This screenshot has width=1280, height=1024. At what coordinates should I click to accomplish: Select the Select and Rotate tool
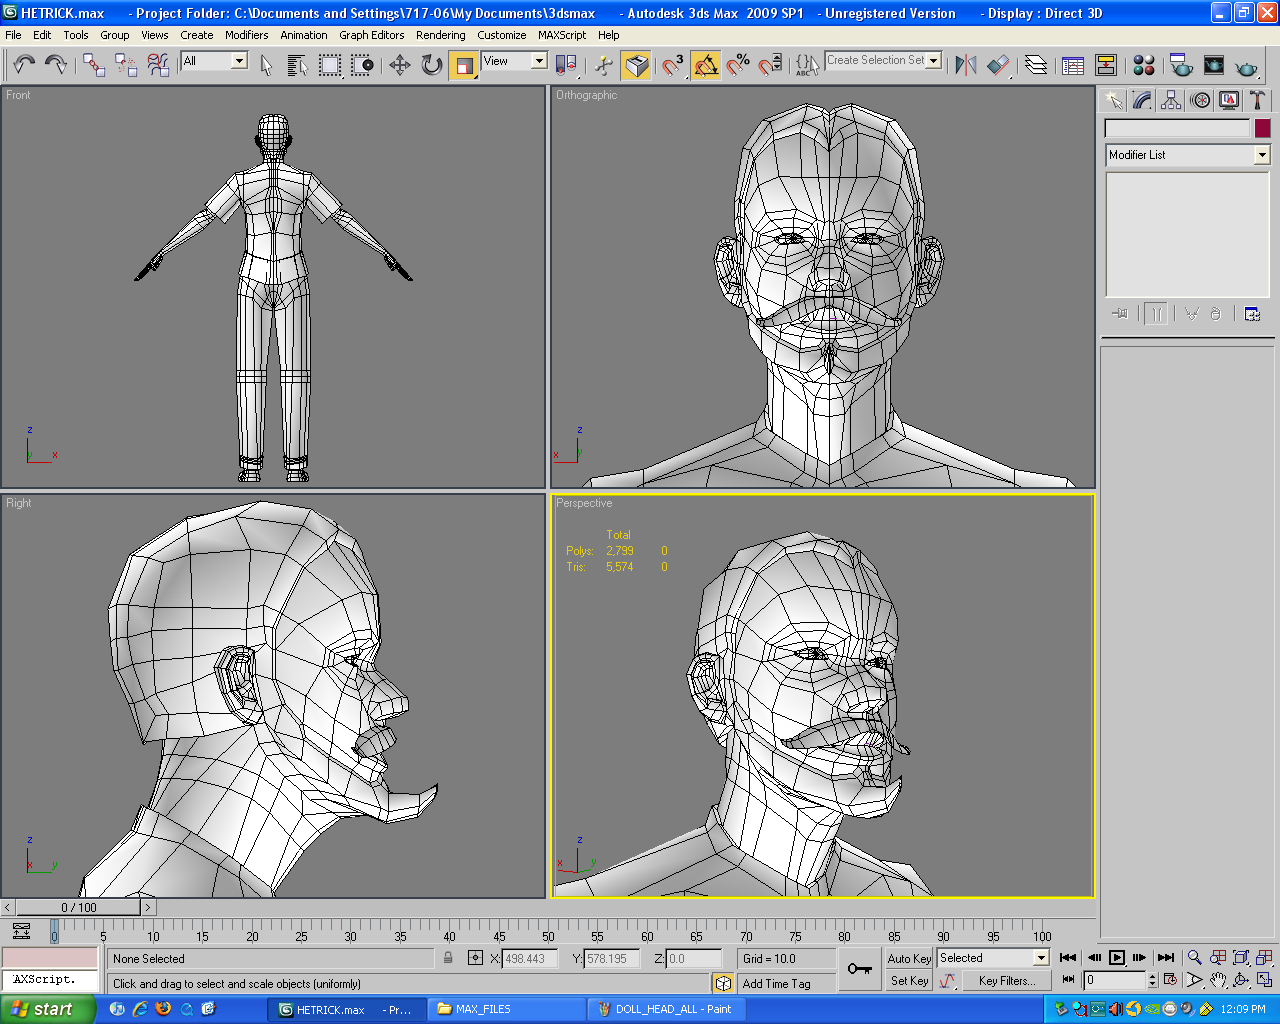coord(432,65)
